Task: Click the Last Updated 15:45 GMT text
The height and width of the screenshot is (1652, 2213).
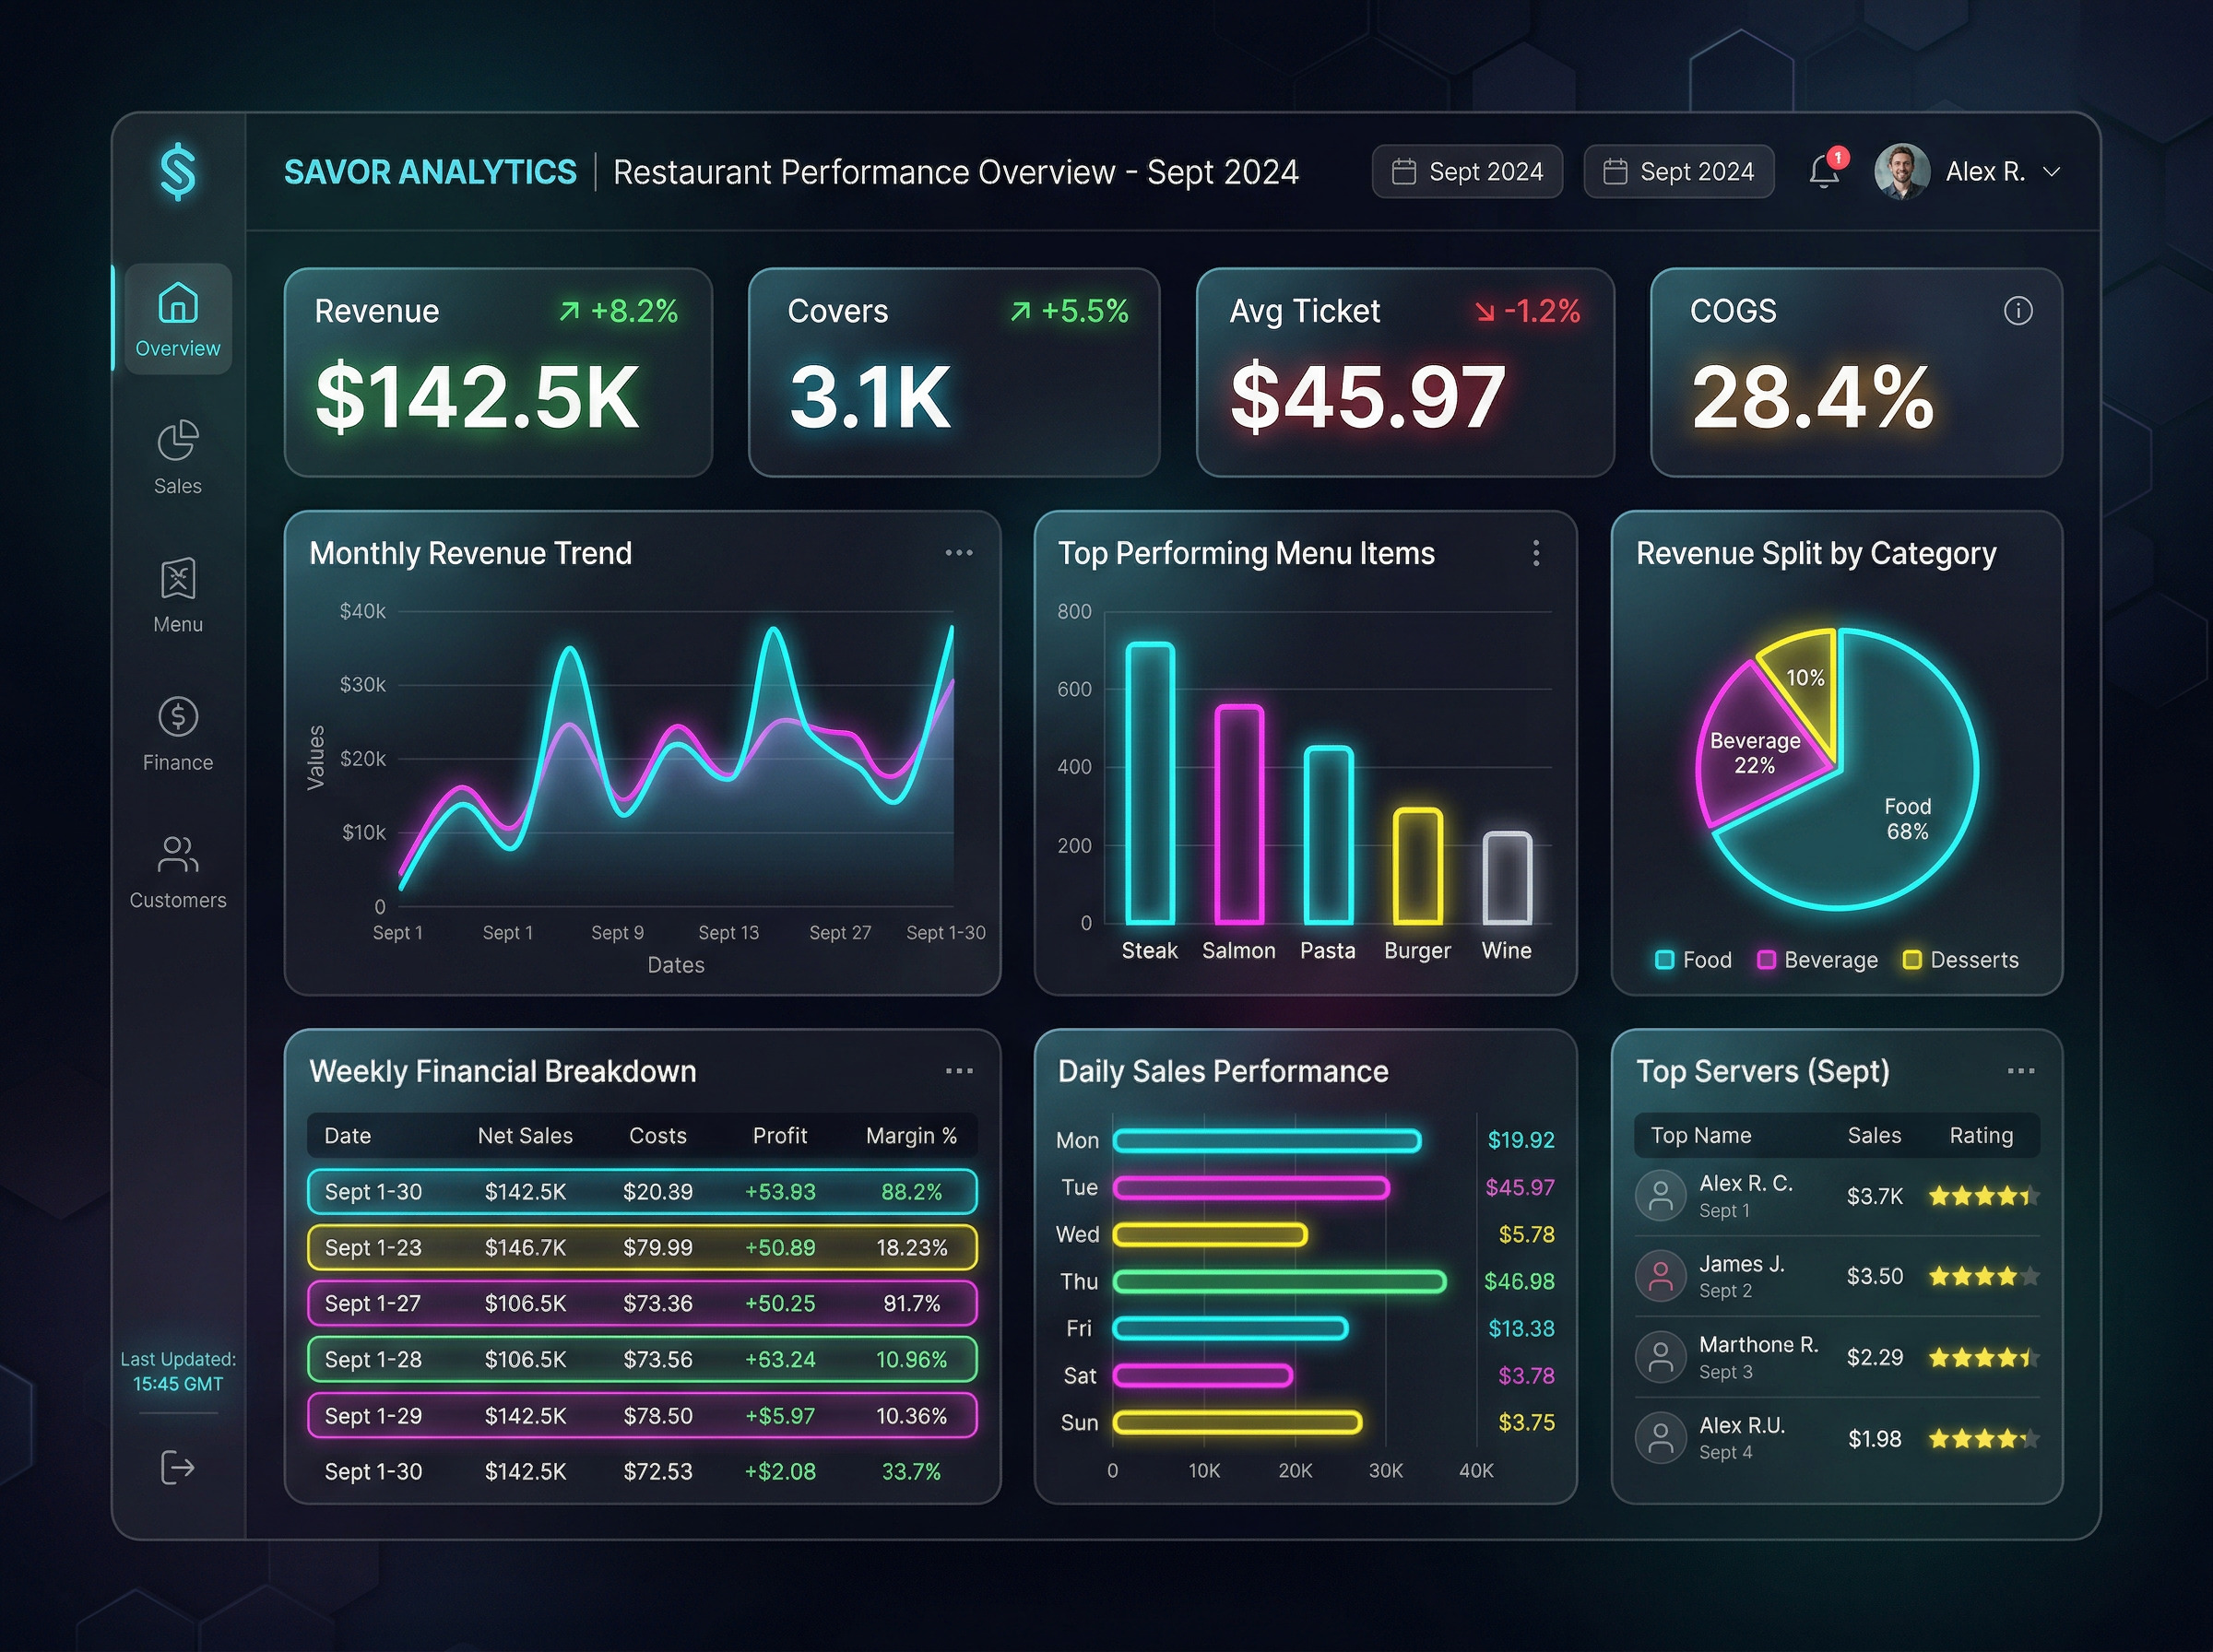Action: tap(178, 1372)
